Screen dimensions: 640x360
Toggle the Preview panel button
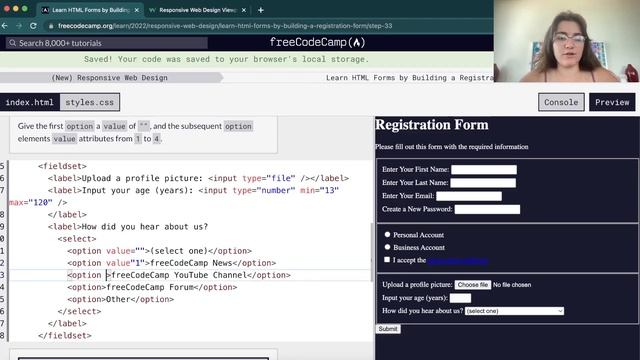[612, 102]
